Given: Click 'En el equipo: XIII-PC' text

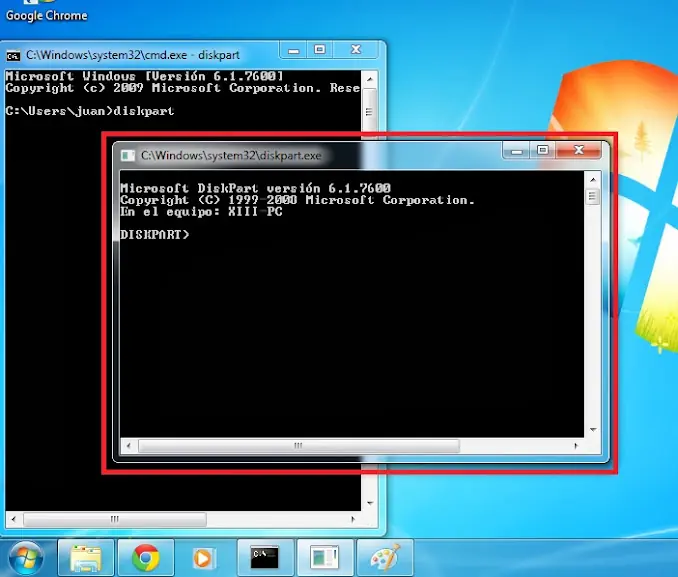Looking at the screenshot, I should (x=201, y=212).
